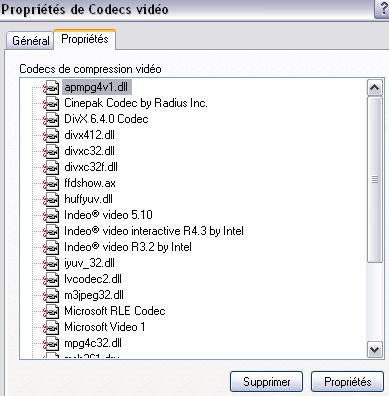Select the apmpg4v1.dll entry
This screenshot has height=396, width=389.
(x=96, y=87)
